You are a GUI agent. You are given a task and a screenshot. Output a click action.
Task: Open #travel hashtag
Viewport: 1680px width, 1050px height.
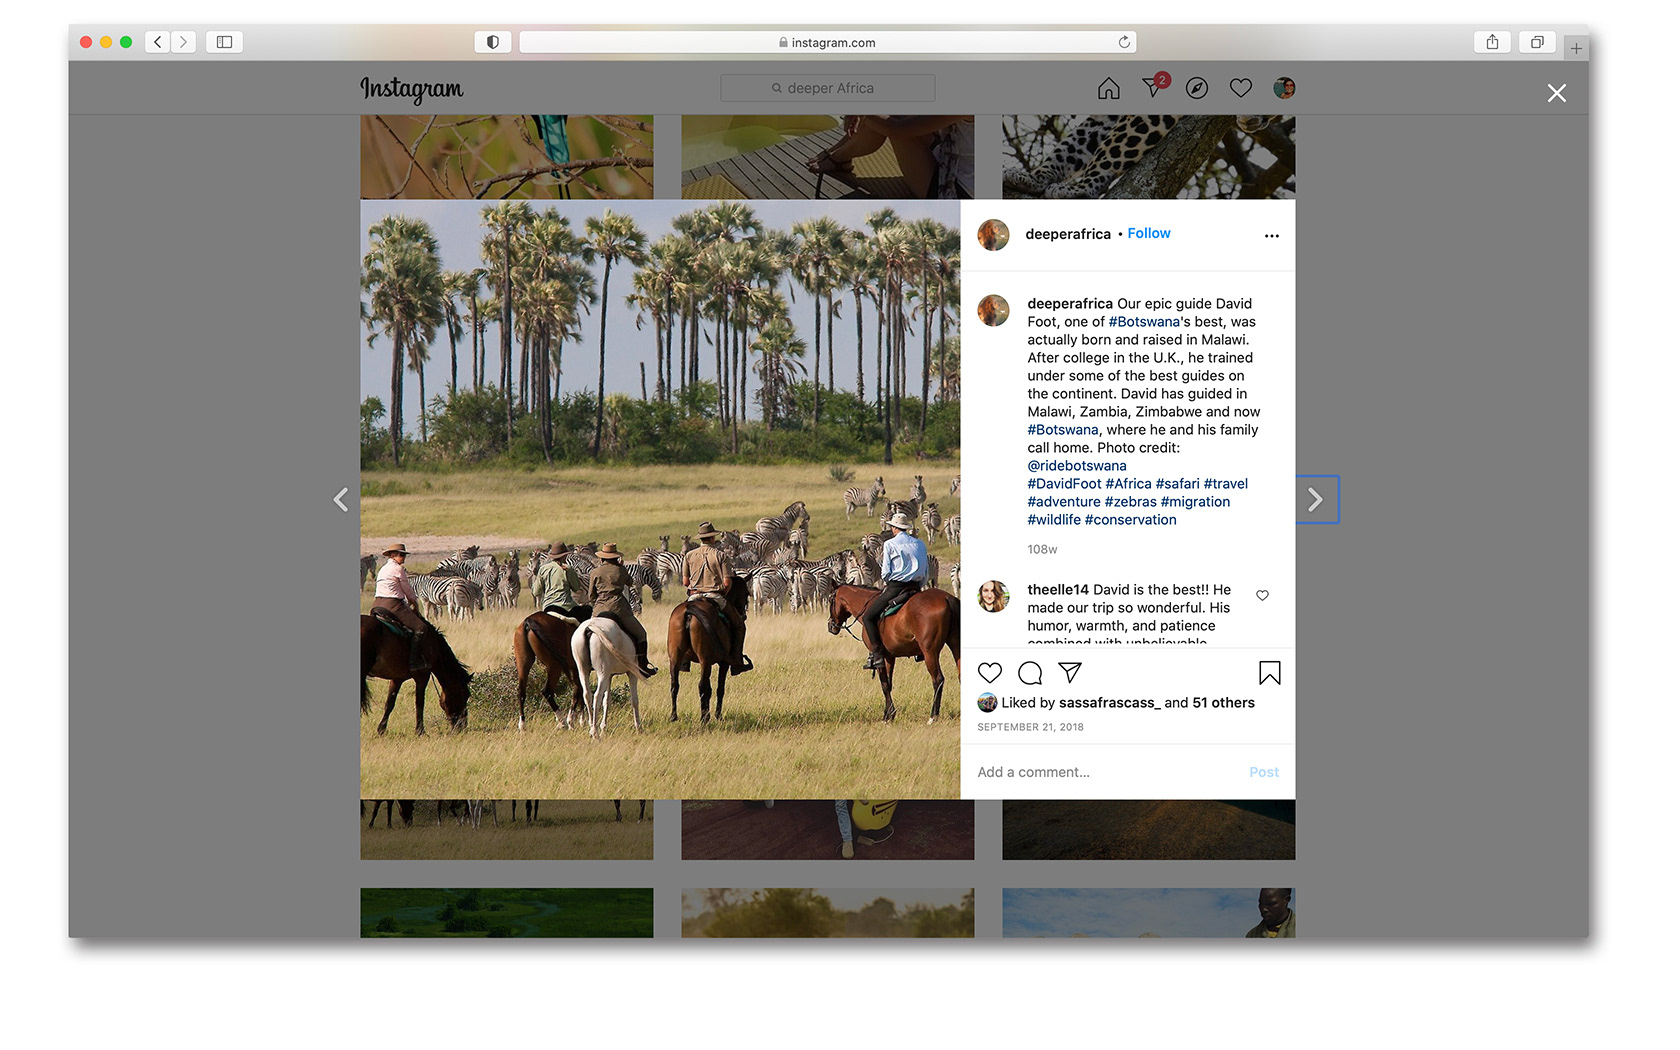pos(1226,484)
